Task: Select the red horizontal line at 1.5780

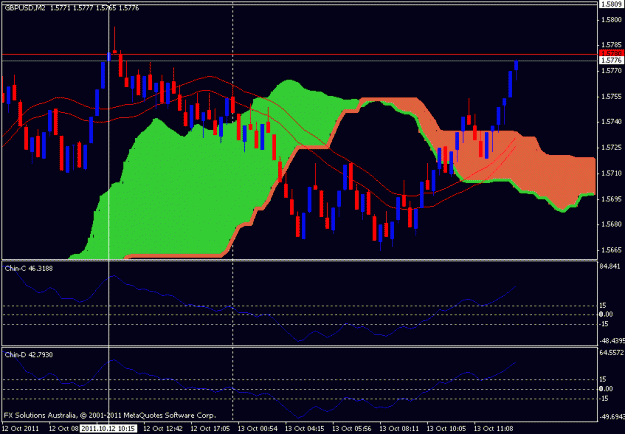Action: tap(299, 54)
